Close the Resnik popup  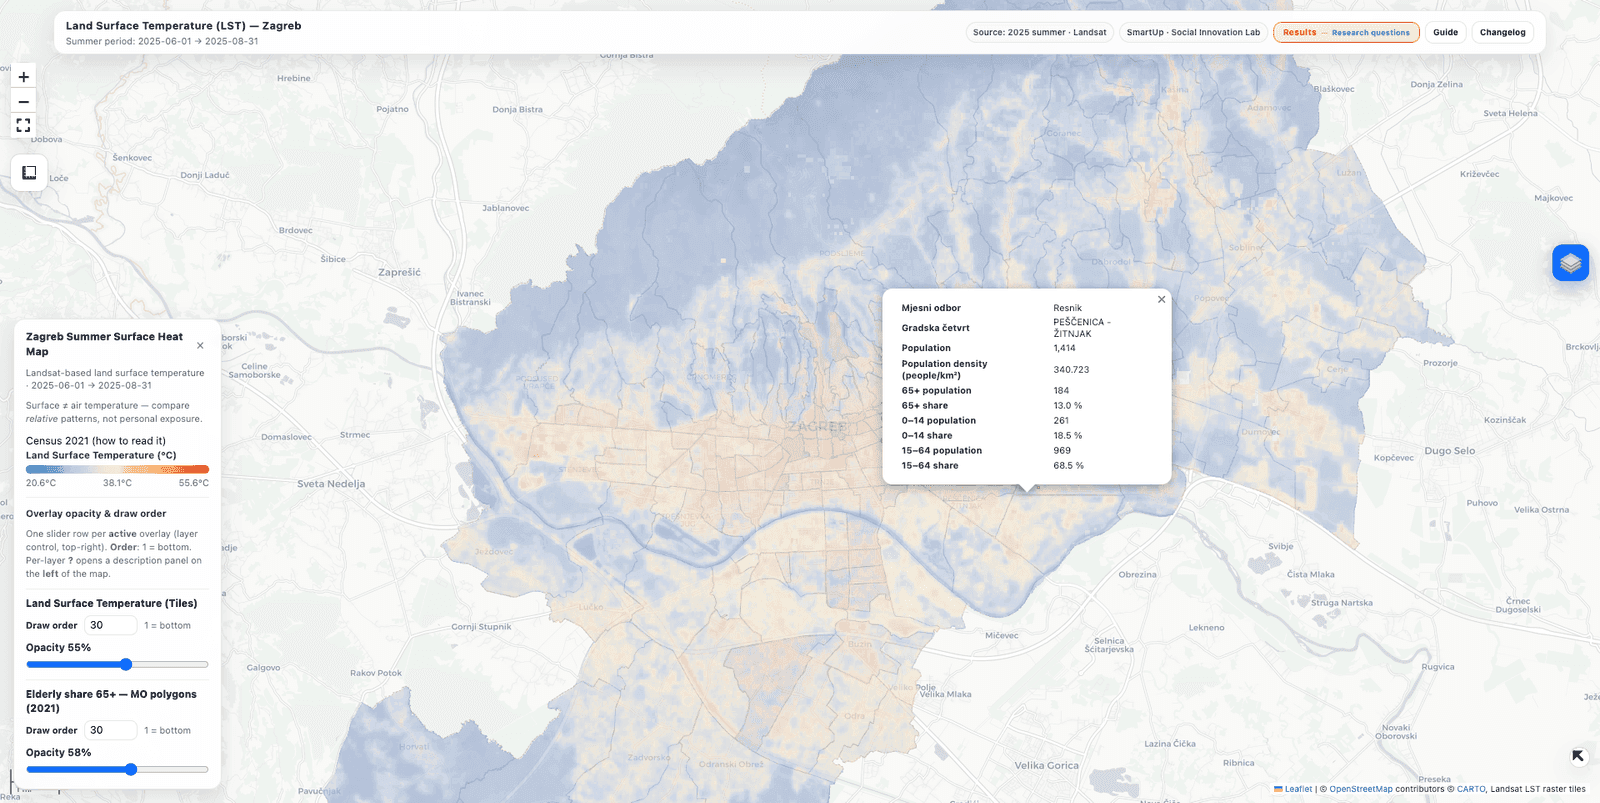coord(1161,300)
